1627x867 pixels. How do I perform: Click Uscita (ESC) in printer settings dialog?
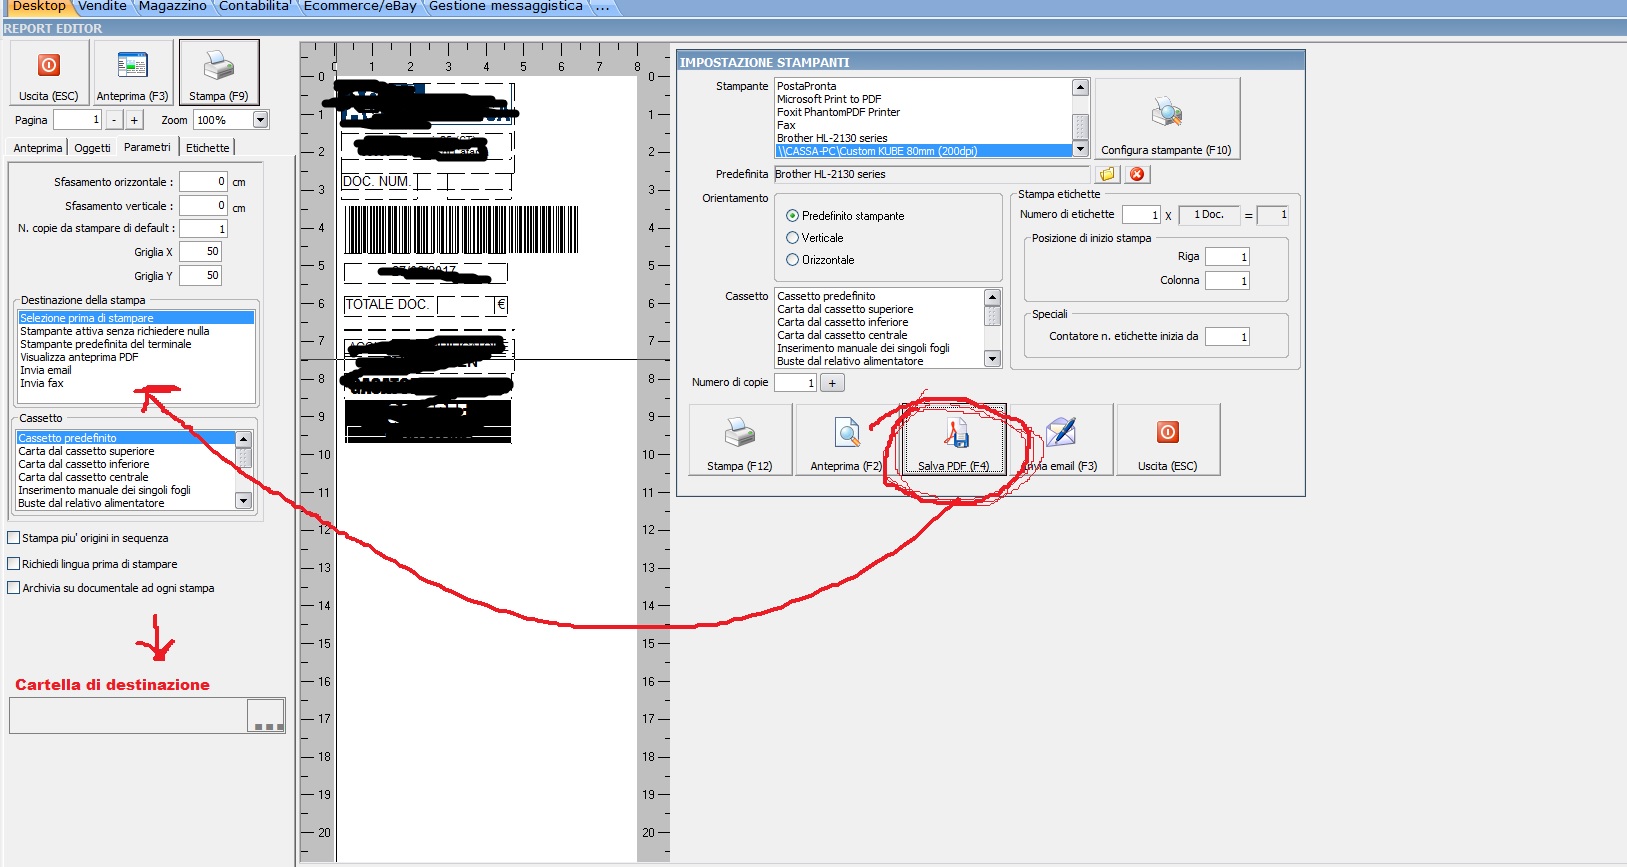click(1168, 439)
